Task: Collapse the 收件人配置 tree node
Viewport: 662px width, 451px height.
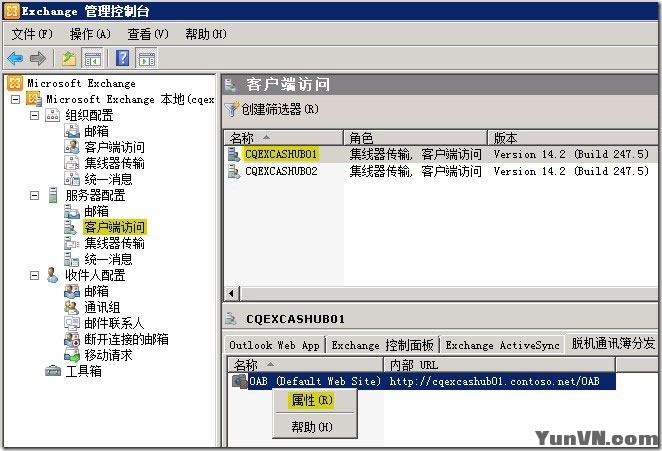Action: pos(35,275)
